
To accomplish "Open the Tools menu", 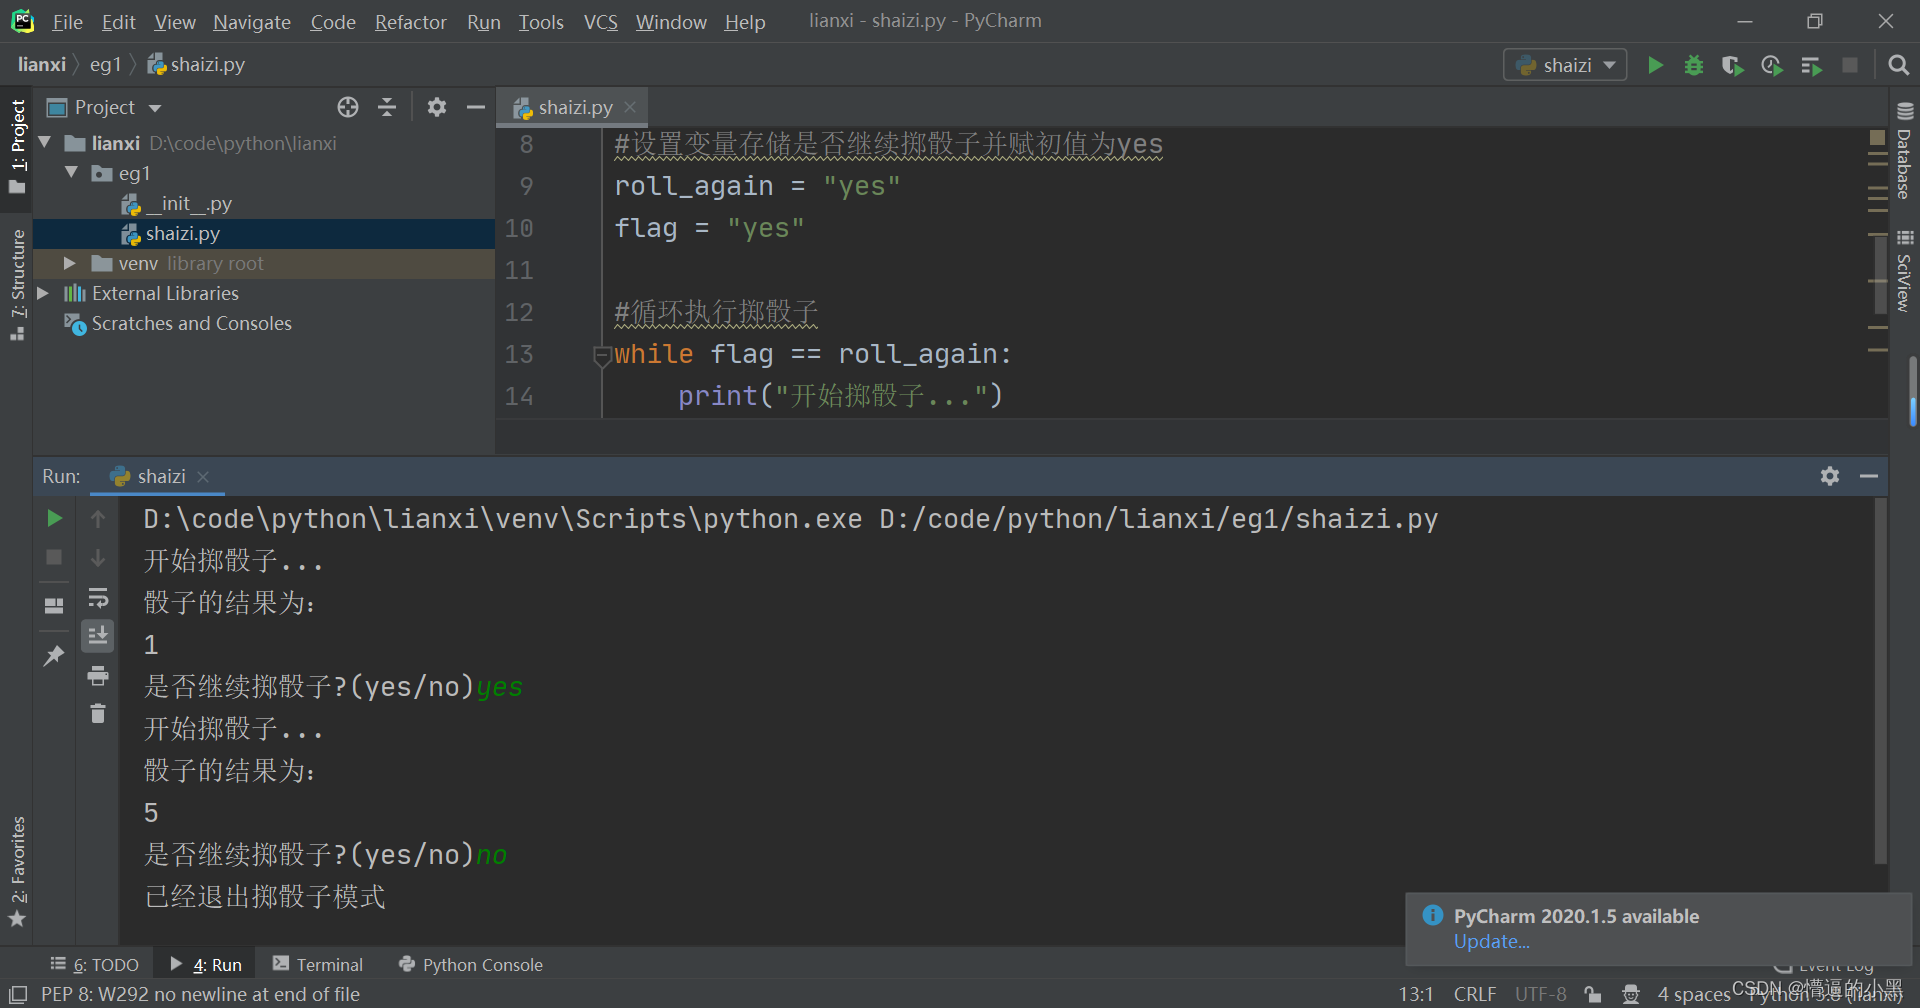I will [x=541, y=21].
